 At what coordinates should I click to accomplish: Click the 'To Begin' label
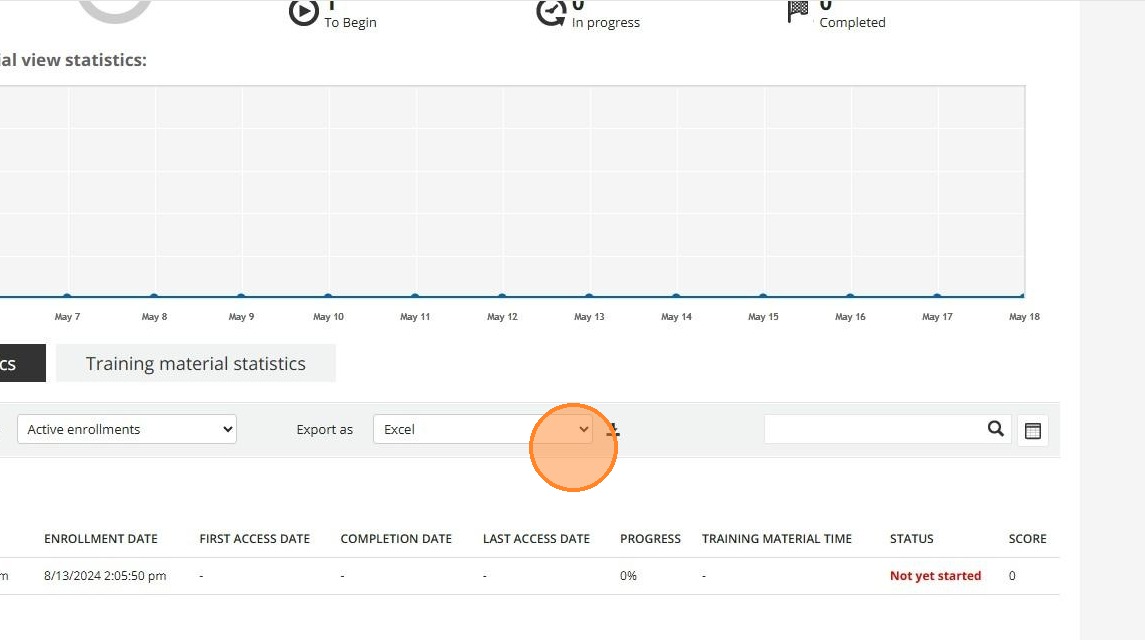click(x=351, y=23)
